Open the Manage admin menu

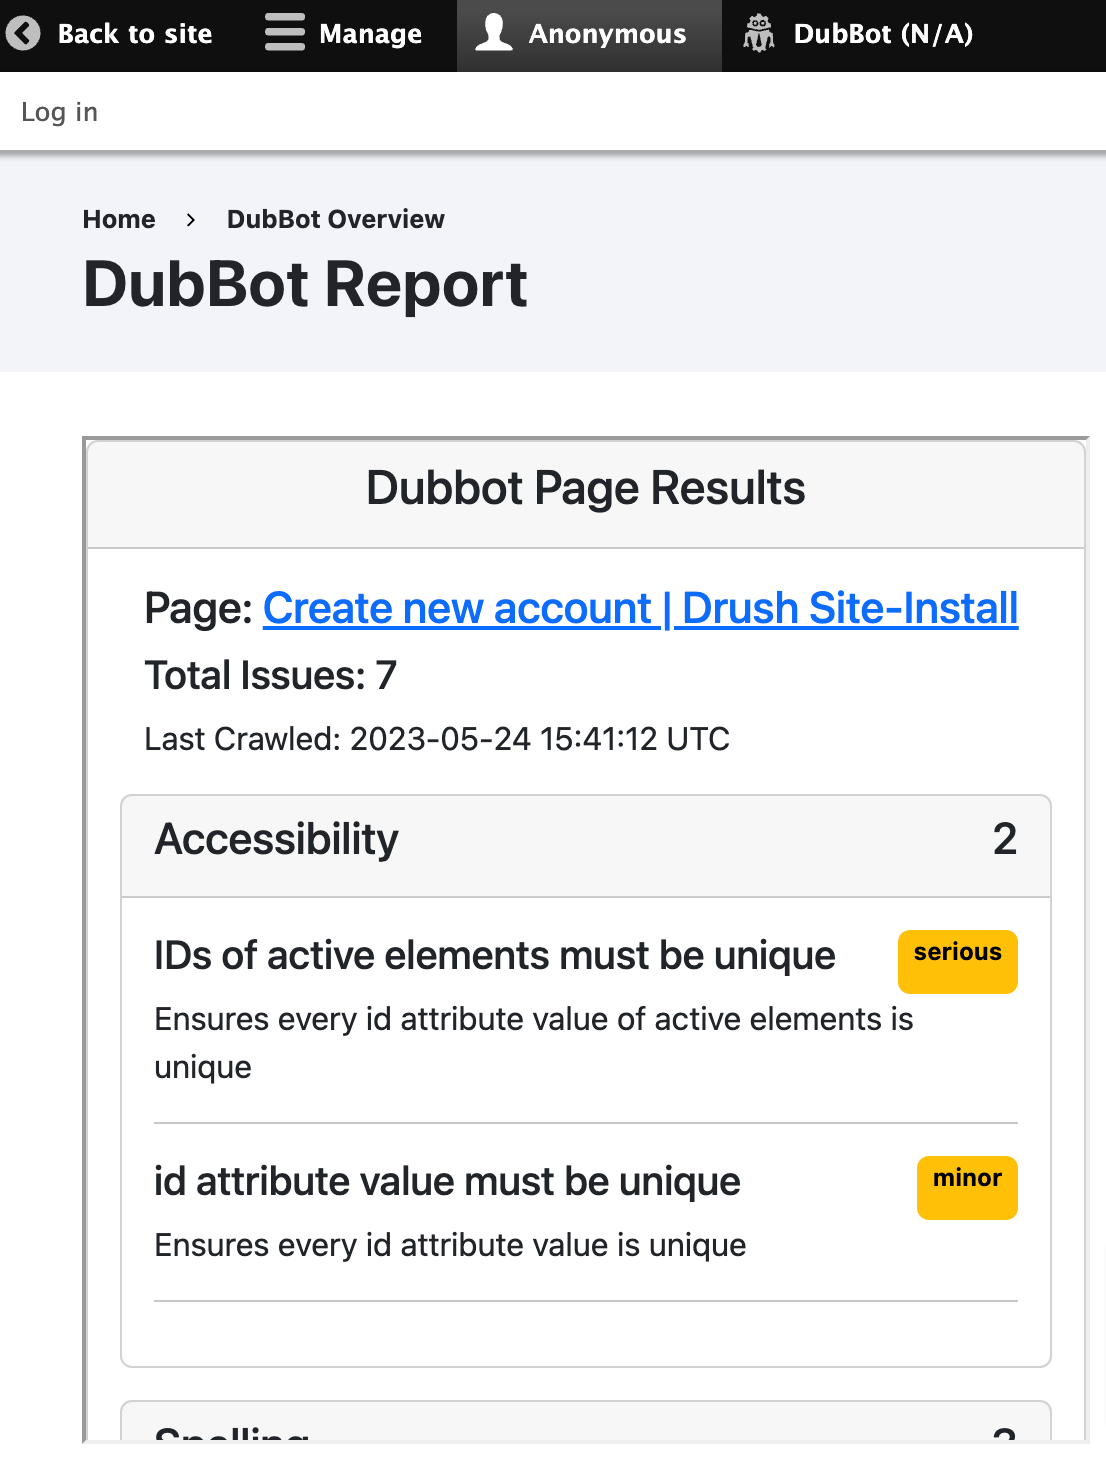click(x=370, y=34)
